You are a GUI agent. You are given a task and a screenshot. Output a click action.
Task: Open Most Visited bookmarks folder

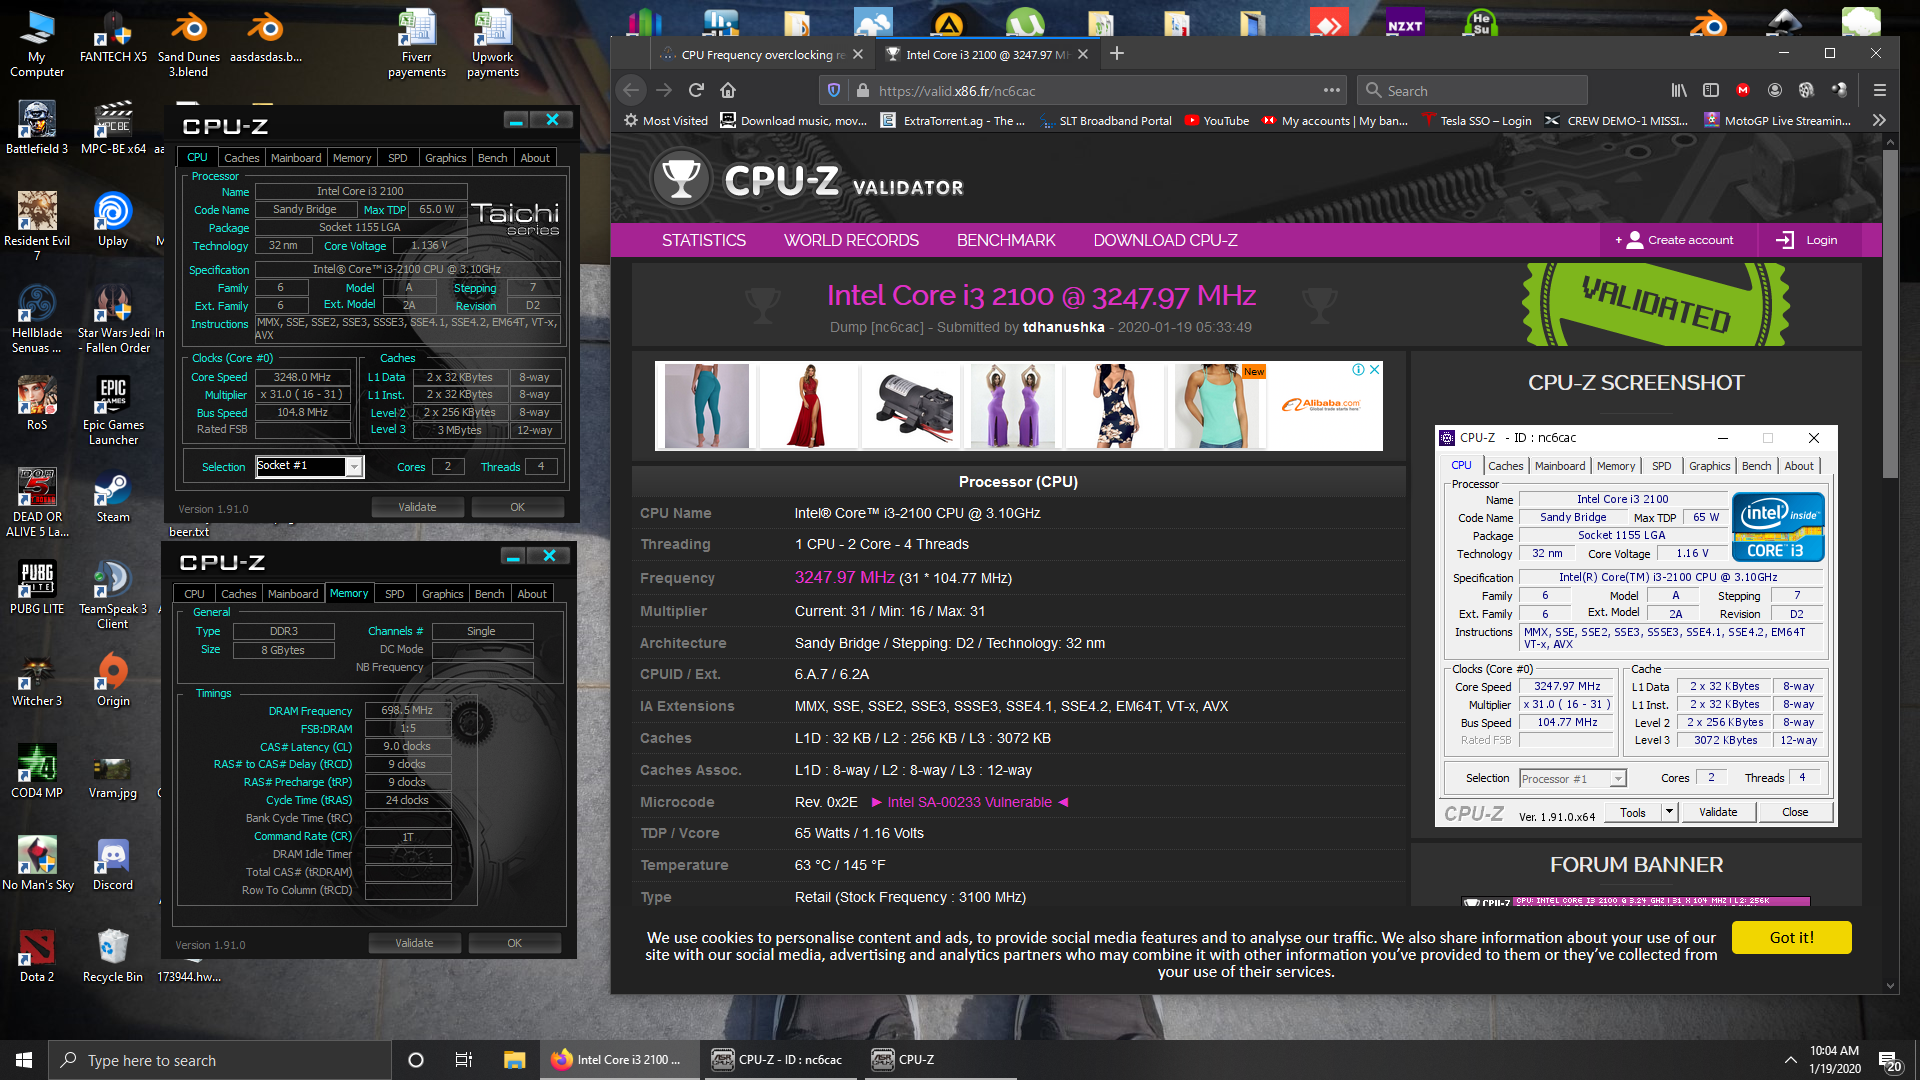point(666,120)
